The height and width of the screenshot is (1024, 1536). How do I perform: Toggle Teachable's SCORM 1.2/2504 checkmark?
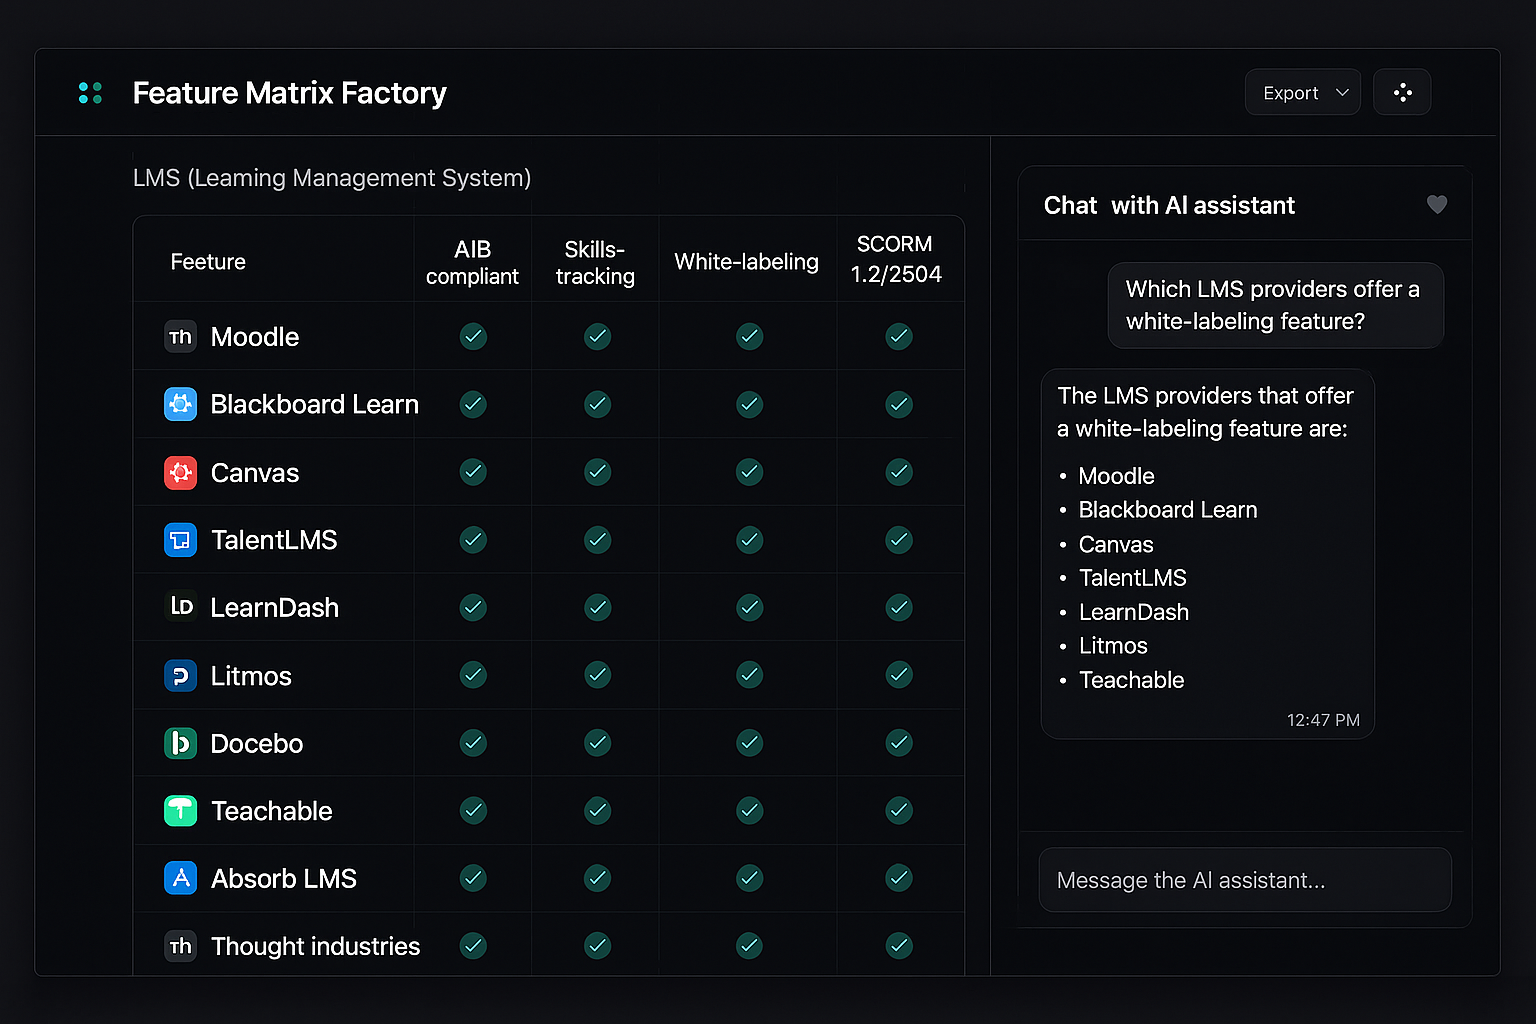point(898,811)
